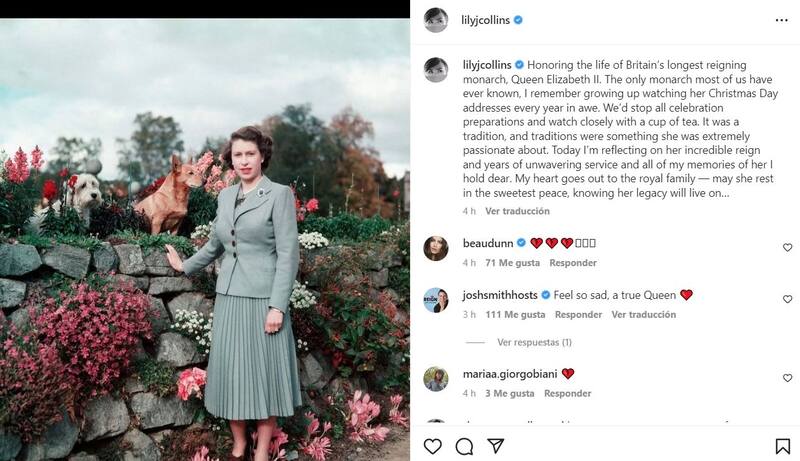This screenshot has width=800, height=461.
Task: Translate joshsmithhosts' comment via Ver traducción
Action: click(644, 315)
